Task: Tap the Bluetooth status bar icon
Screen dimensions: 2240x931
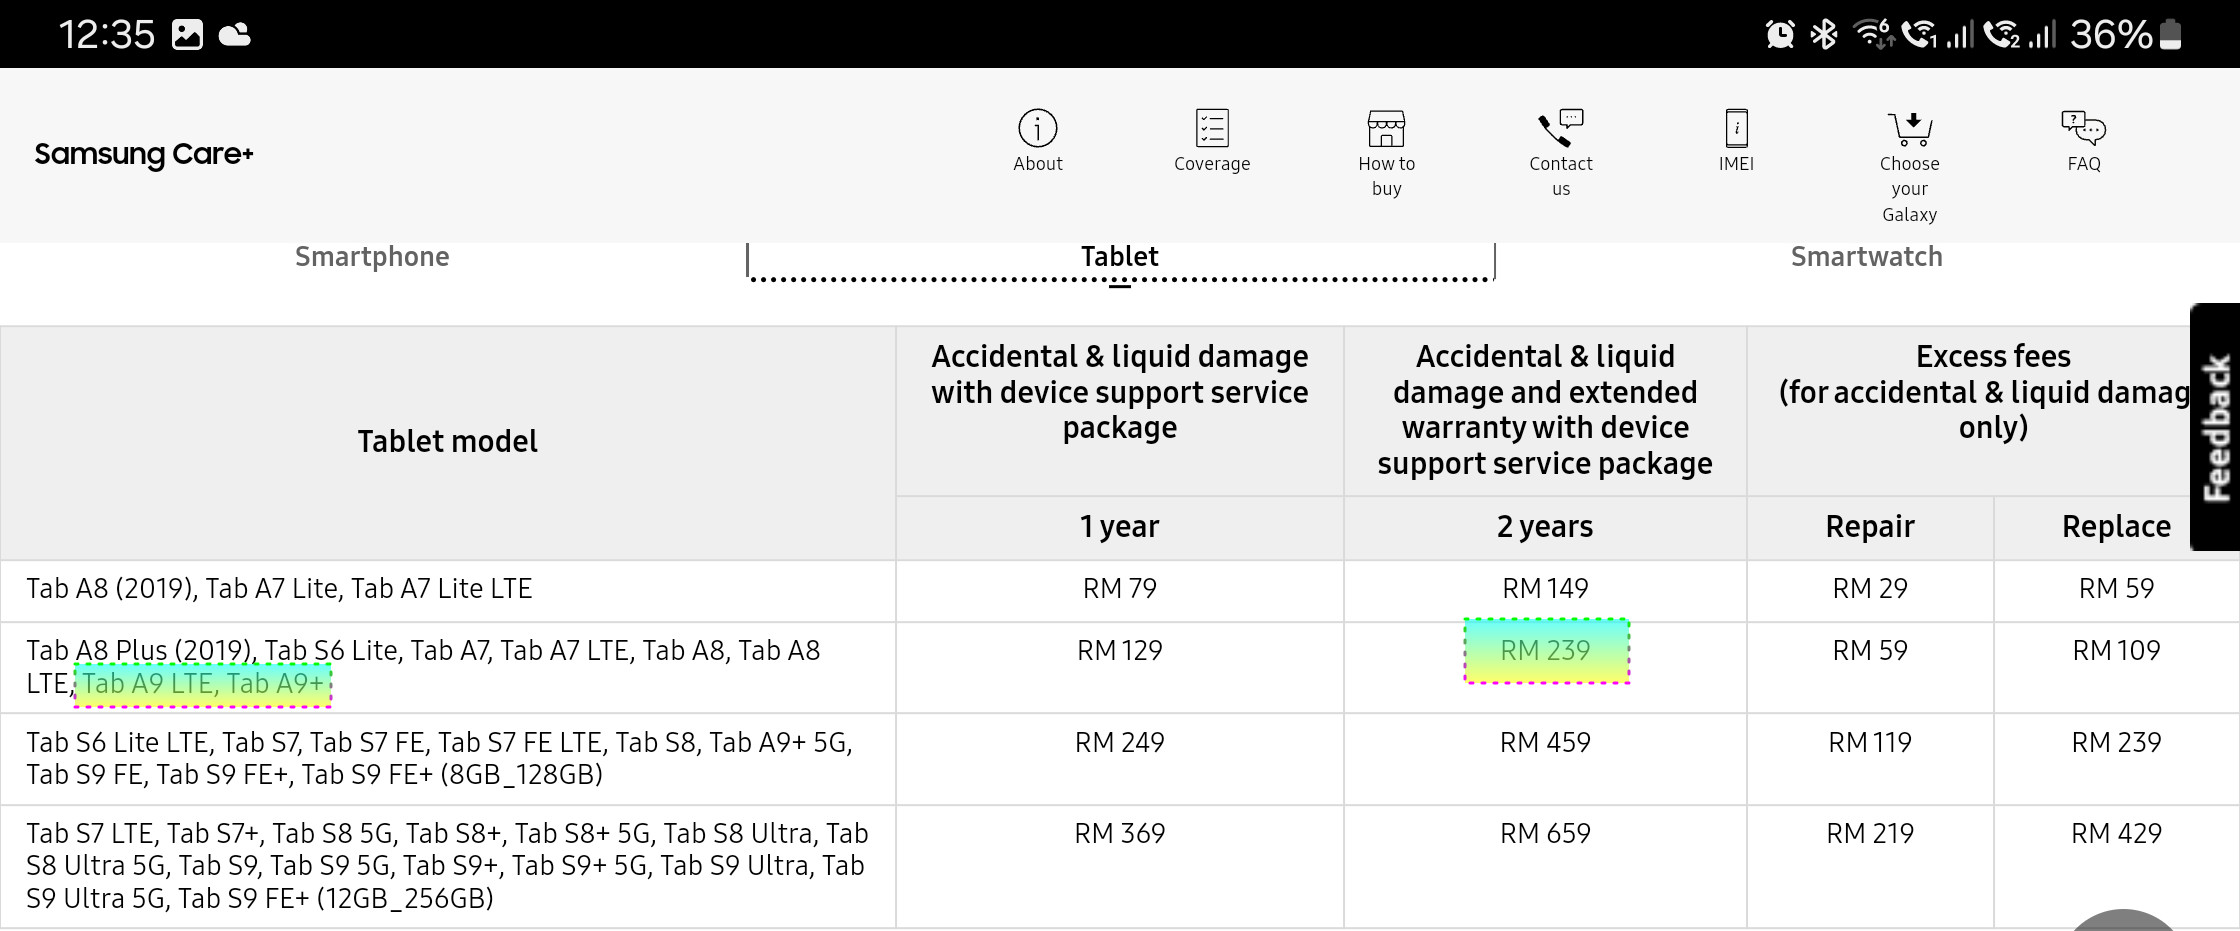Action: pos(1824,35)
